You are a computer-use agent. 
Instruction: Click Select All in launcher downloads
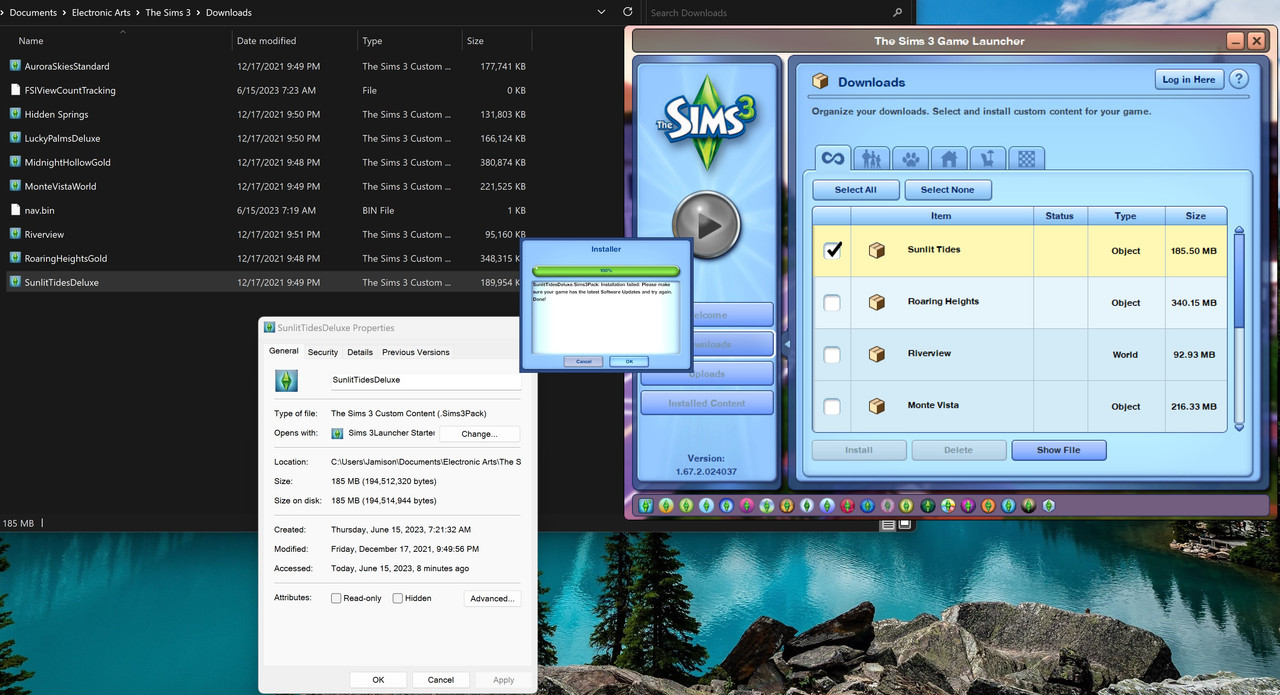(x=856, y=190)
